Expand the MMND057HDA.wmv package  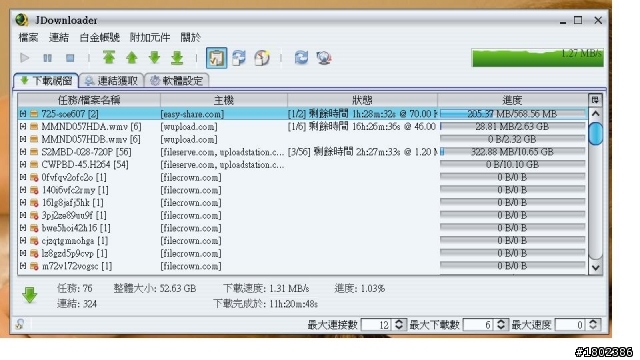(x=23, y=127)
